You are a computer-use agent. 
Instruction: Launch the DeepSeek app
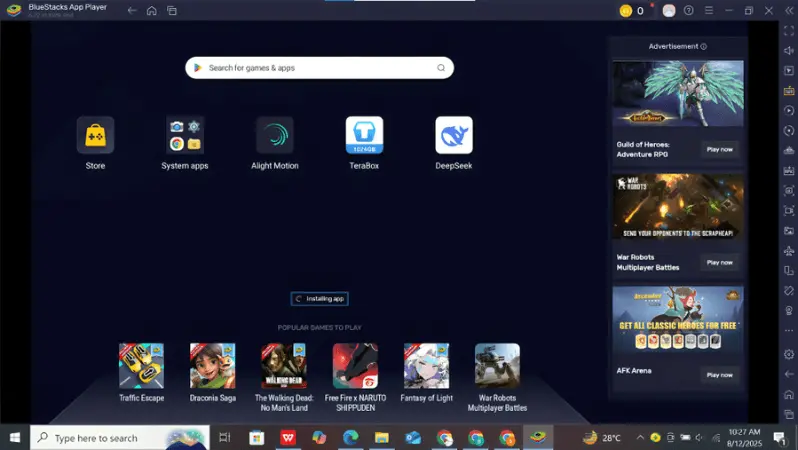454,135
